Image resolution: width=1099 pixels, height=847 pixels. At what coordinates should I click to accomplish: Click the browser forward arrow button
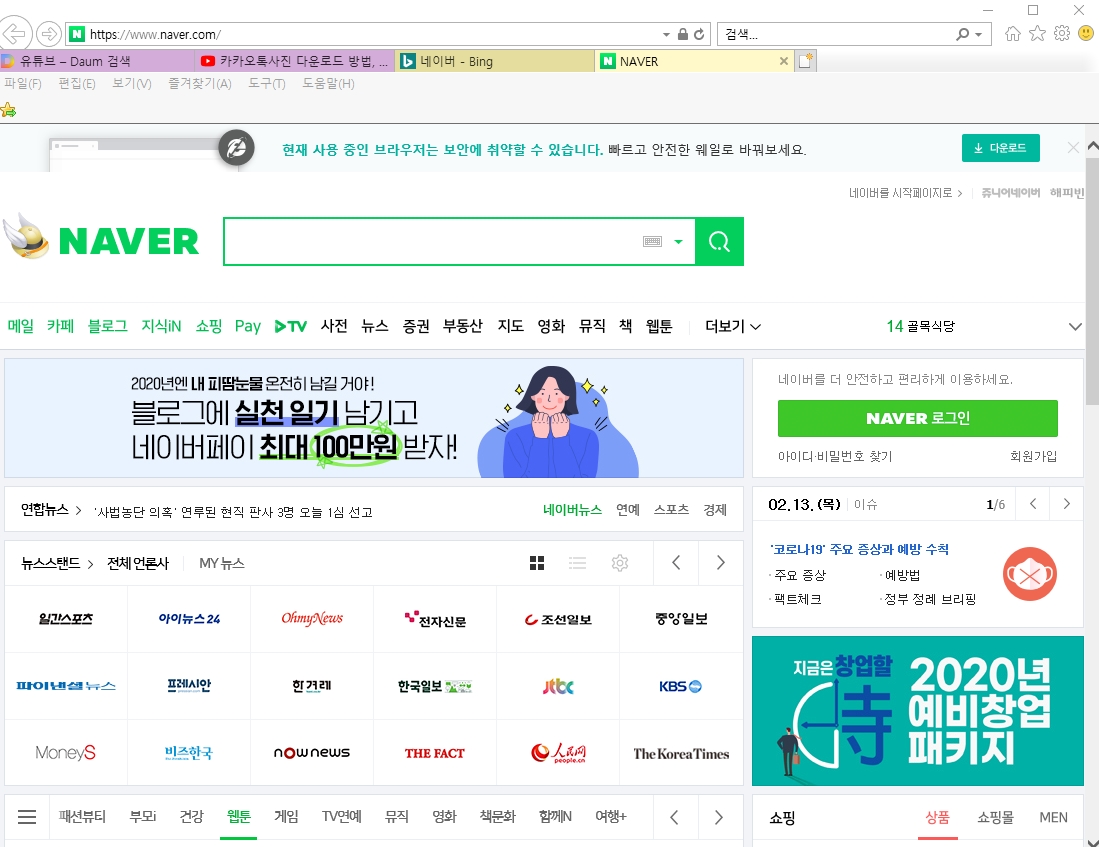(48, 33)
